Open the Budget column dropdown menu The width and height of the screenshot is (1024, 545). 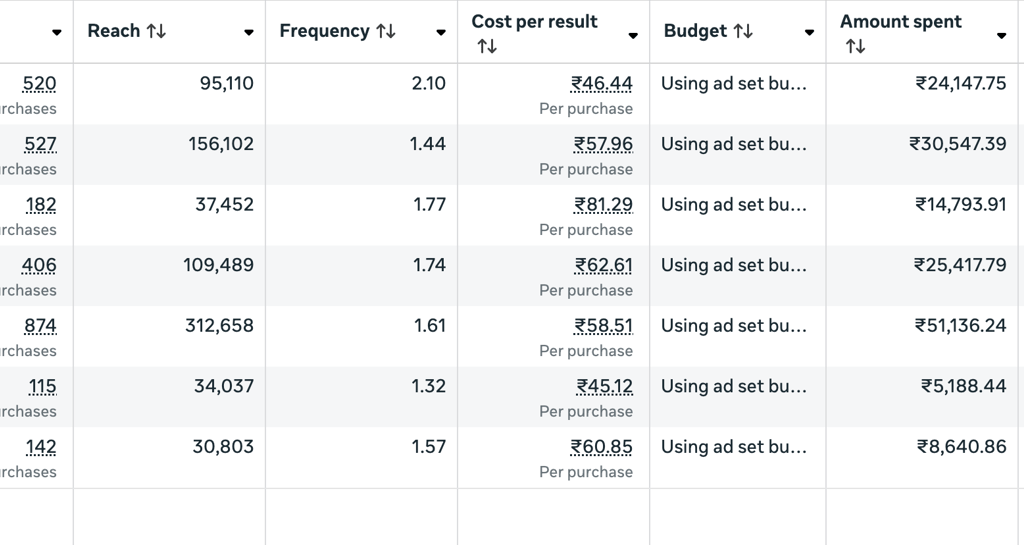(x=809, y=33)
